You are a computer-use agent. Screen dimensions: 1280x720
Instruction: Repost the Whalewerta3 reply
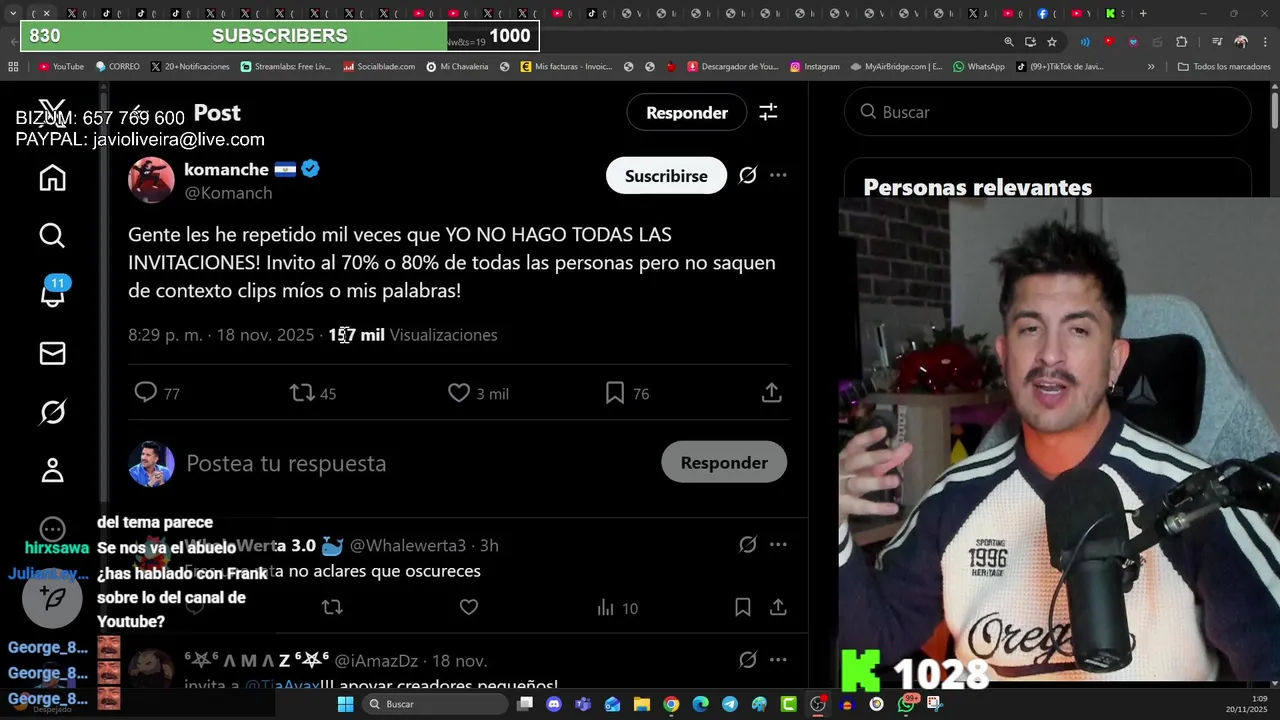coord(332,607)
